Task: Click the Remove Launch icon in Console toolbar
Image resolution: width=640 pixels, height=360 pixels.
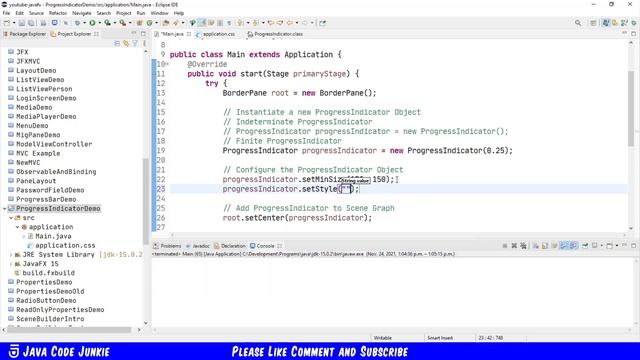Action: 514,246
